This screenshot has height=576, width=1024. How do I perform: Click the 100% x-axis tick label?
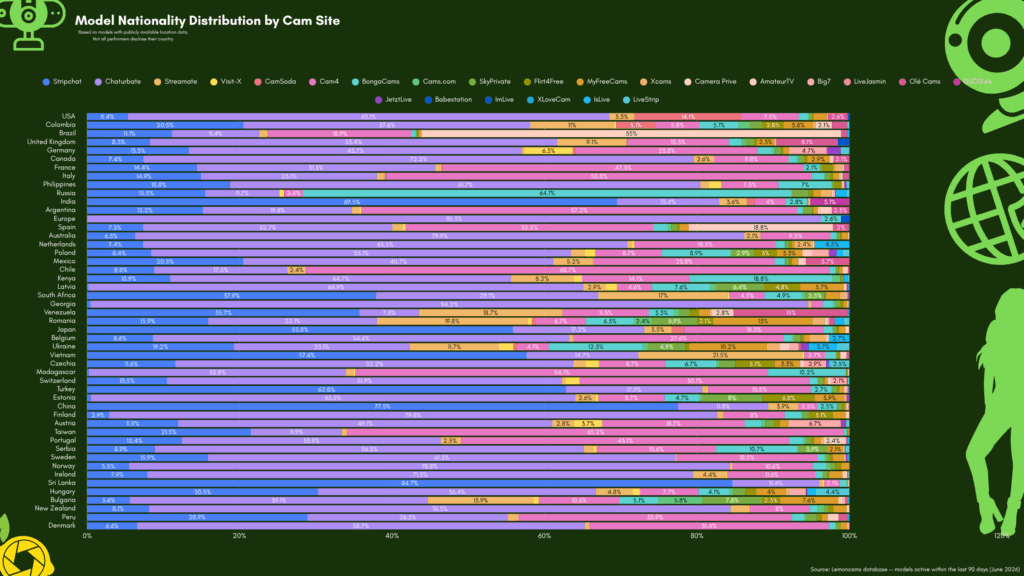(849, 536)
